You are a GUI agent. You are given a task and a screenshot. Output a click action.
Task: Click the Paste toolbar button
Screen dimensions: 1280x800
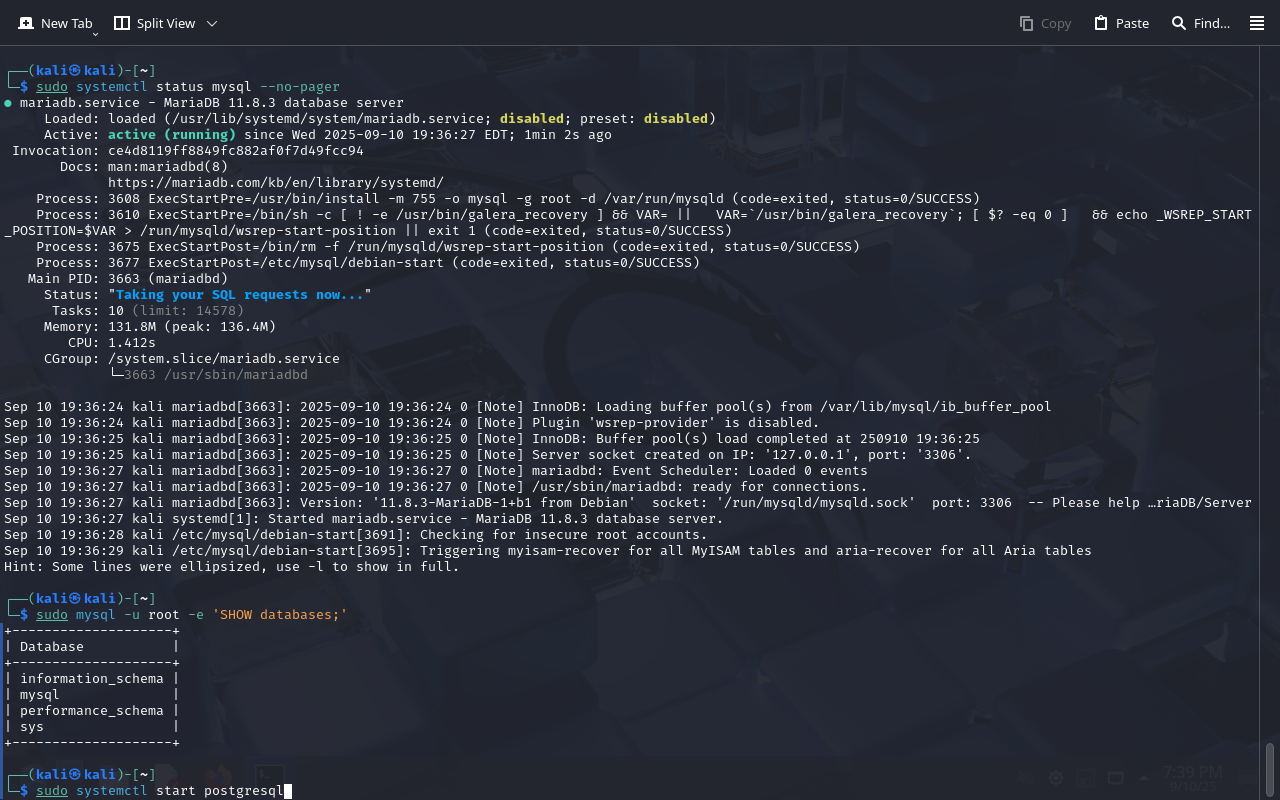coord(1121,23)
